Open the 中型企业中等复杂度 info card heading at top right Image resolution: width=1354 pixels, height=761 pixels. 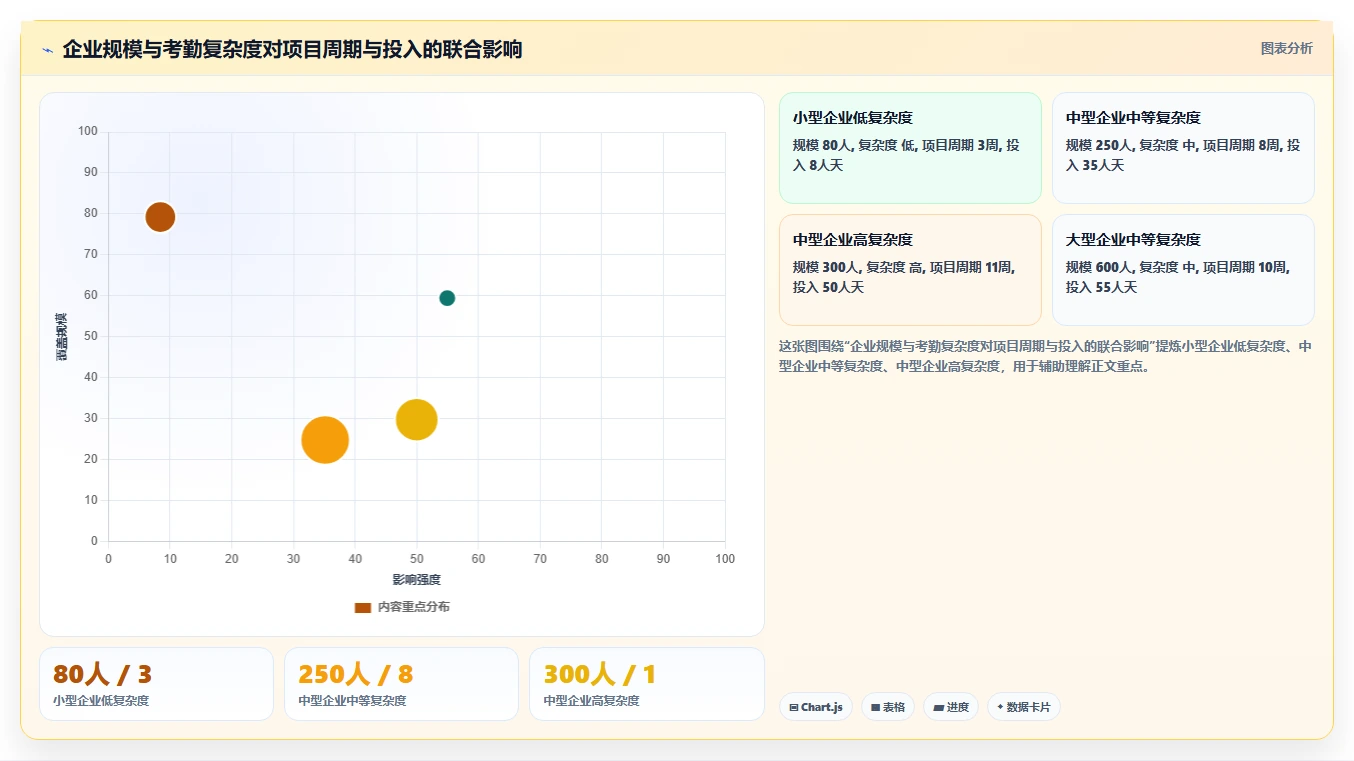click(1133, 118)
